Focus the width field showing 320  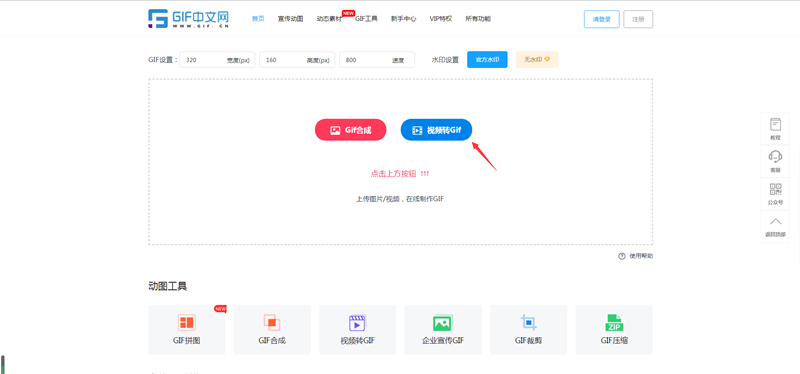pyautogui.click(x=218, y=60)
